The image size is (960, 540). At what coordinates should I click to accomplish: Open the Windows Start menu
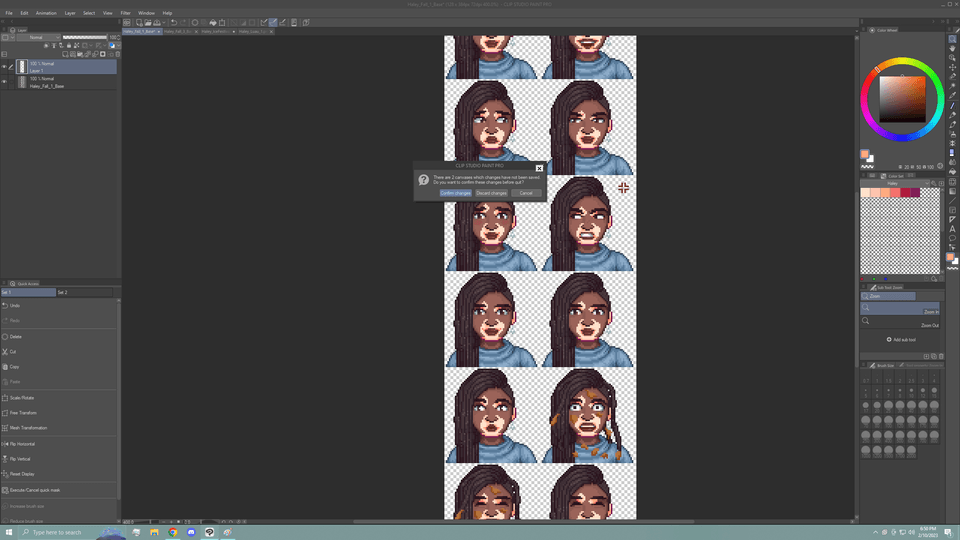9,532
